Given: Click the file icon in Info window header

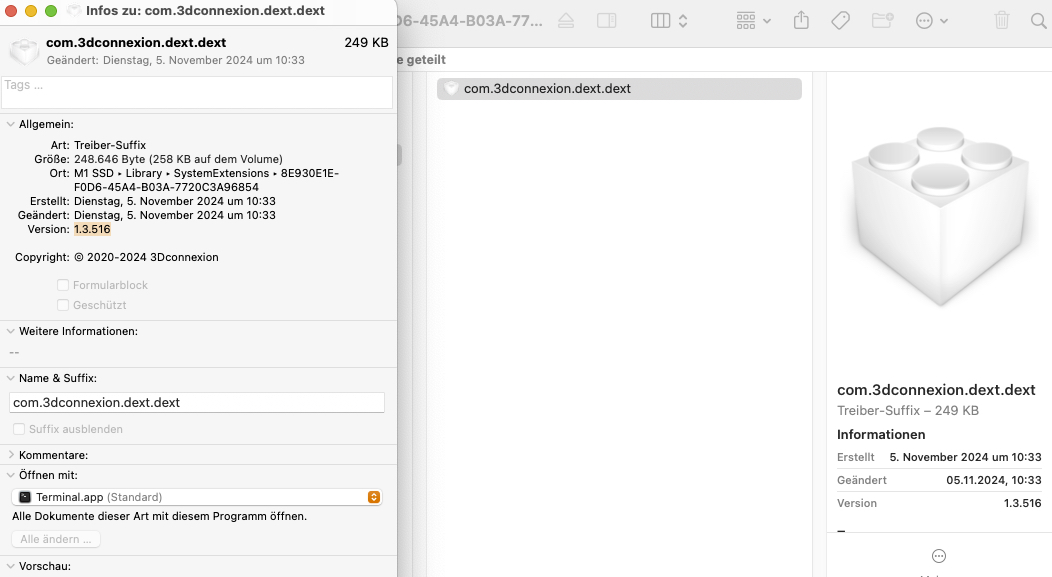Looking at the screenshot, I should pos(24,51).
